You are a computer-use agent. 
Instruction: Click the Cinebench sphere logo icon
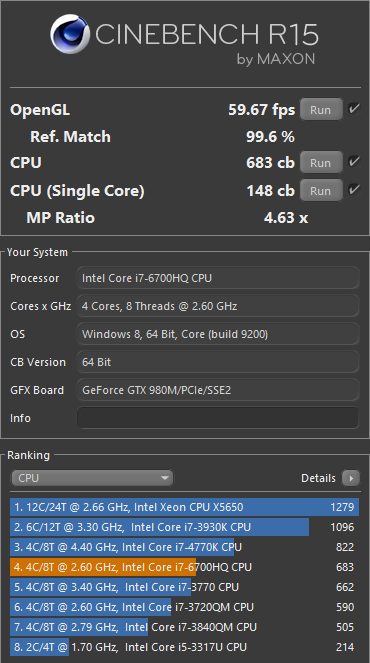[69, 34]
